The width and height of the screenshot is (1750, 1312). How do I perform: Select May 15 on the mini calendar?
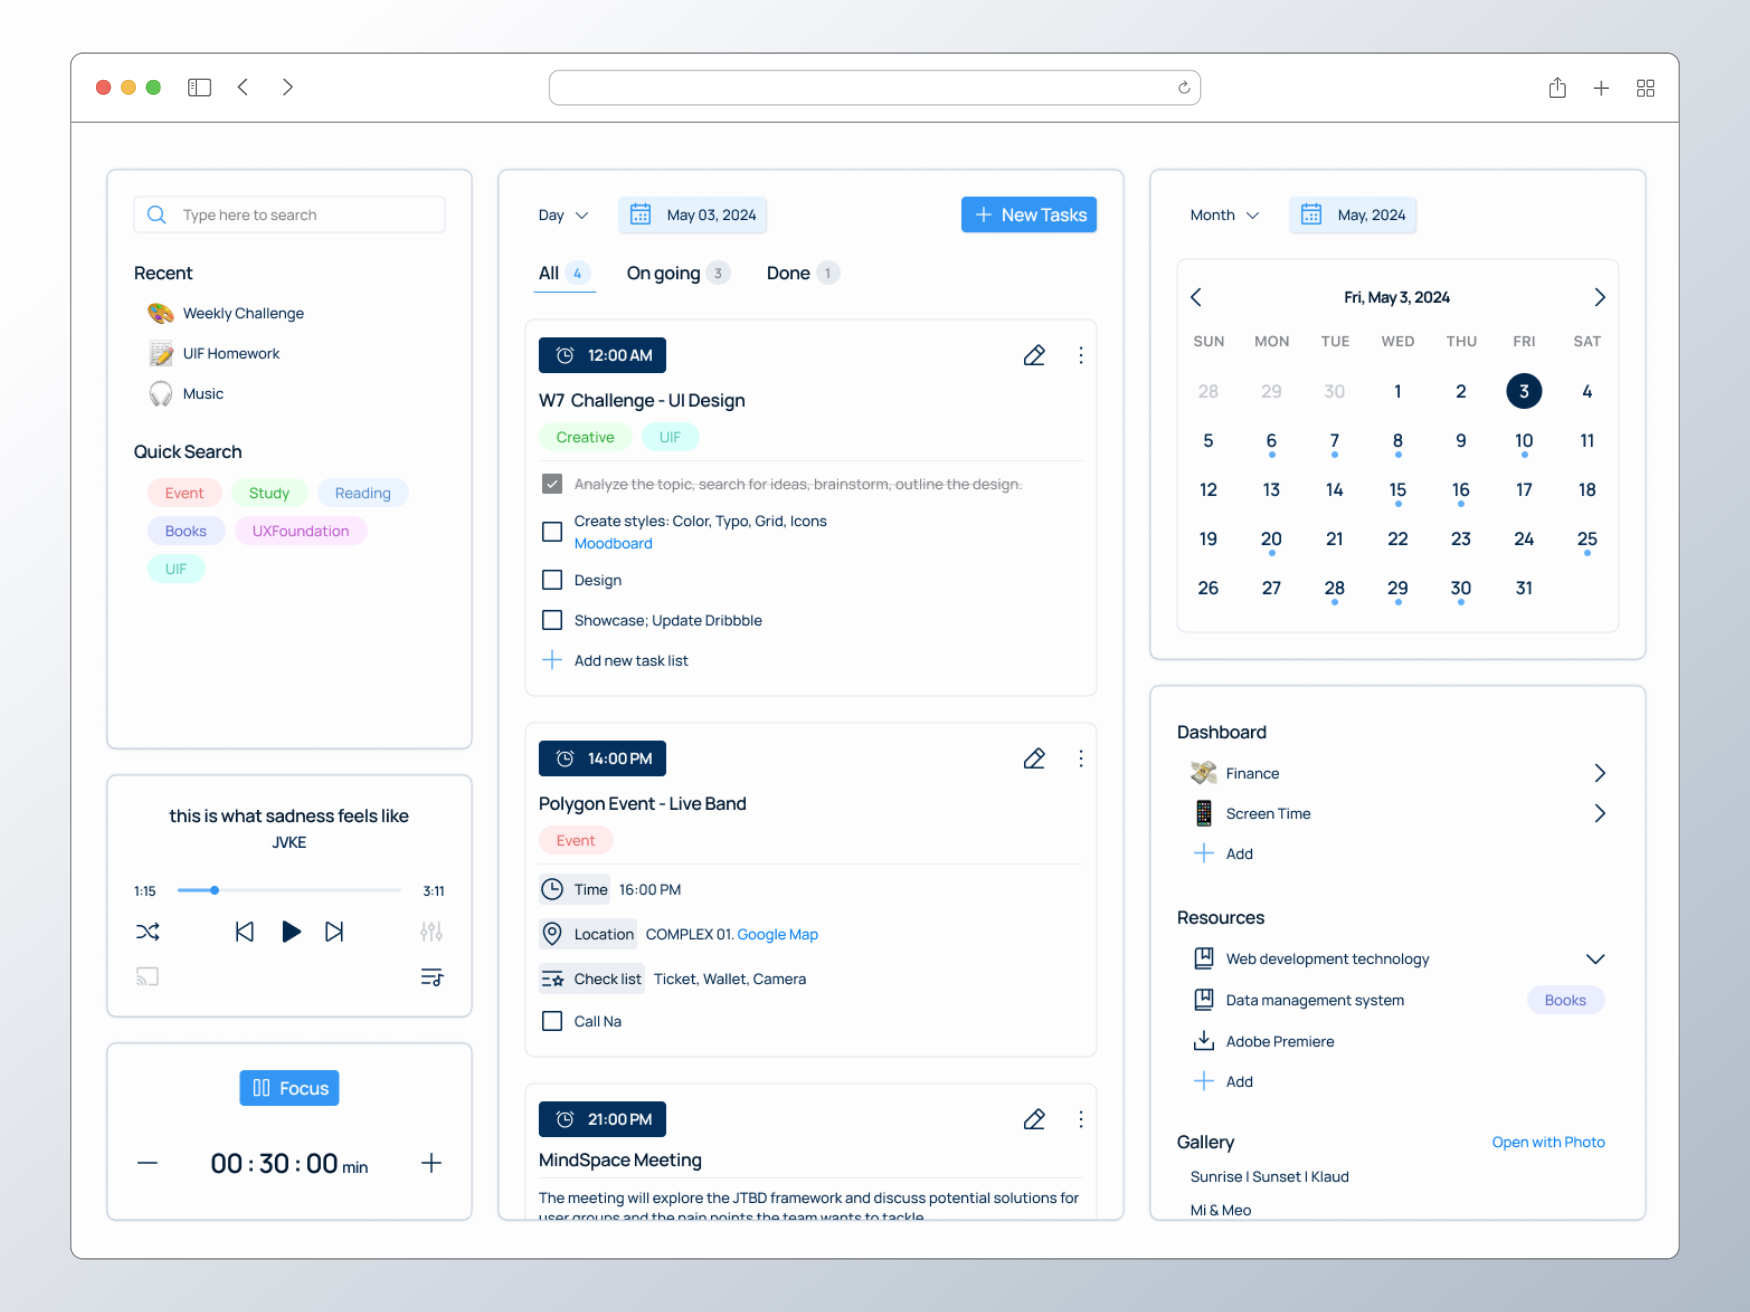pos(1397,489)
